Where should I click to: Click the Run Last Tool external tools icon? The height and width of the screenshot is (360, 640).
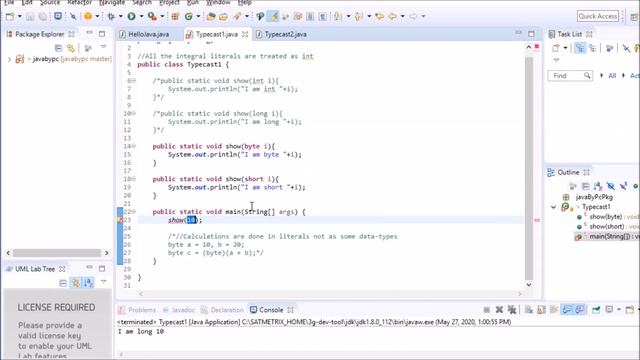(x=152, y=16)
